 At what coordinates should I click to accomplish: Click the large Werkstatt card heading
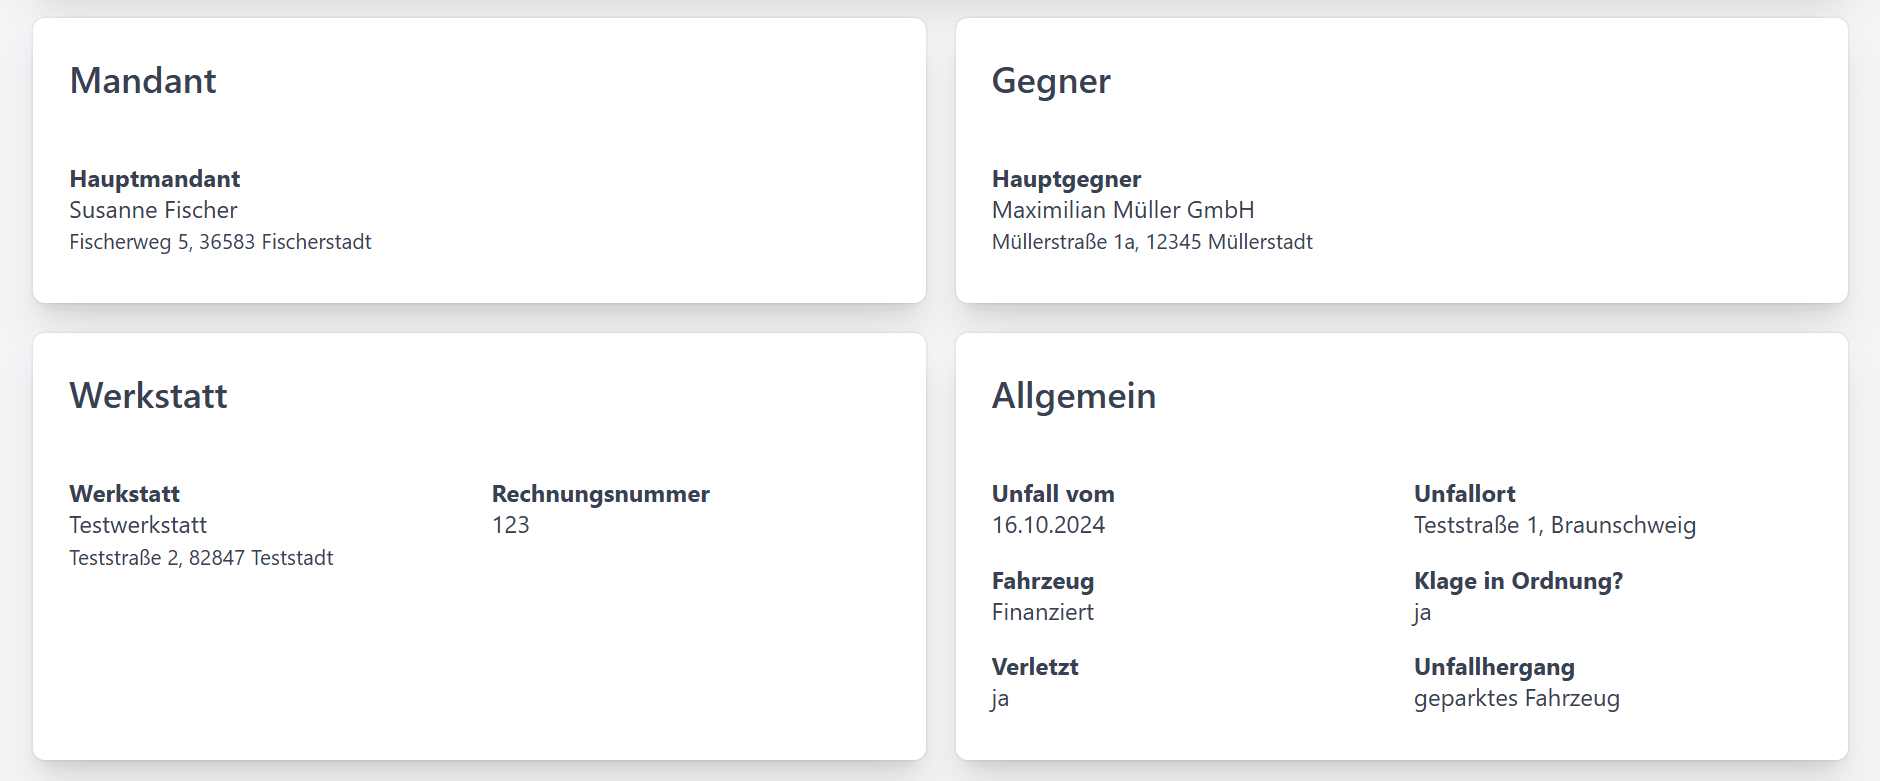[148, 396]
